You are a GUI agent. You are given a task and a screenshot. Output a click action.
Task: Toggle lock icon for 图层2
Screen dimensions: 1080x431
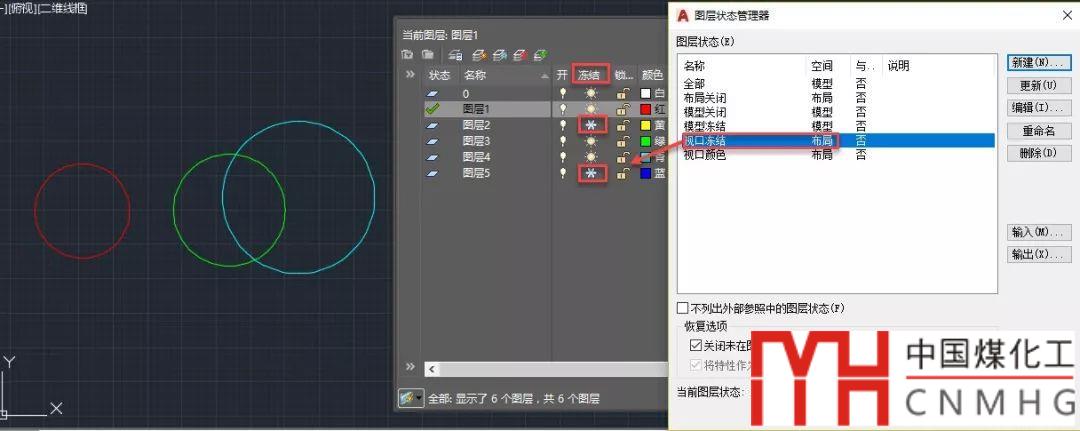point(622,125)
